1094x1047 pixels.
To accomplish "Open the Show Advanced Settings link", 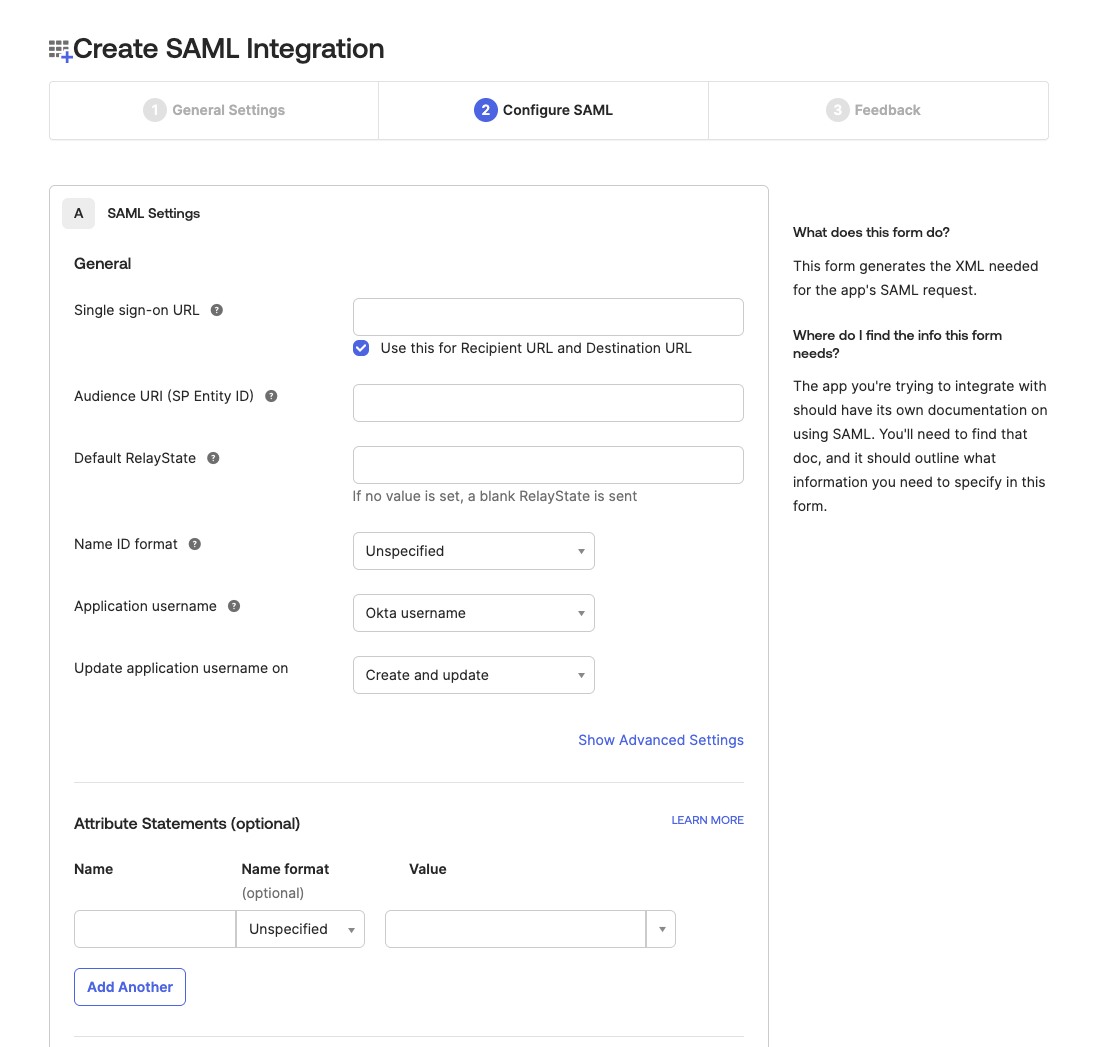I will pyautogui.click(x=660, y=740).
